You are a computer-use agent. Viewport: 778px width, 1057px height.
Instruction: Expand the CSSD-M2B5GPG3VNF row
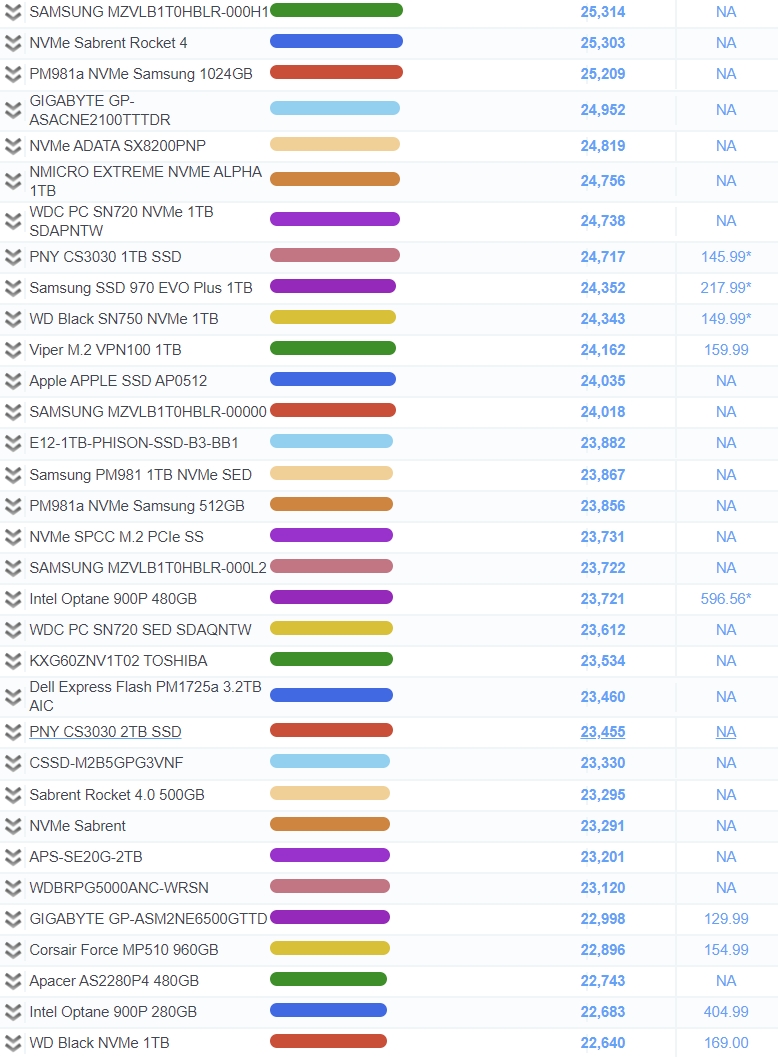click(x=13, y=763)
